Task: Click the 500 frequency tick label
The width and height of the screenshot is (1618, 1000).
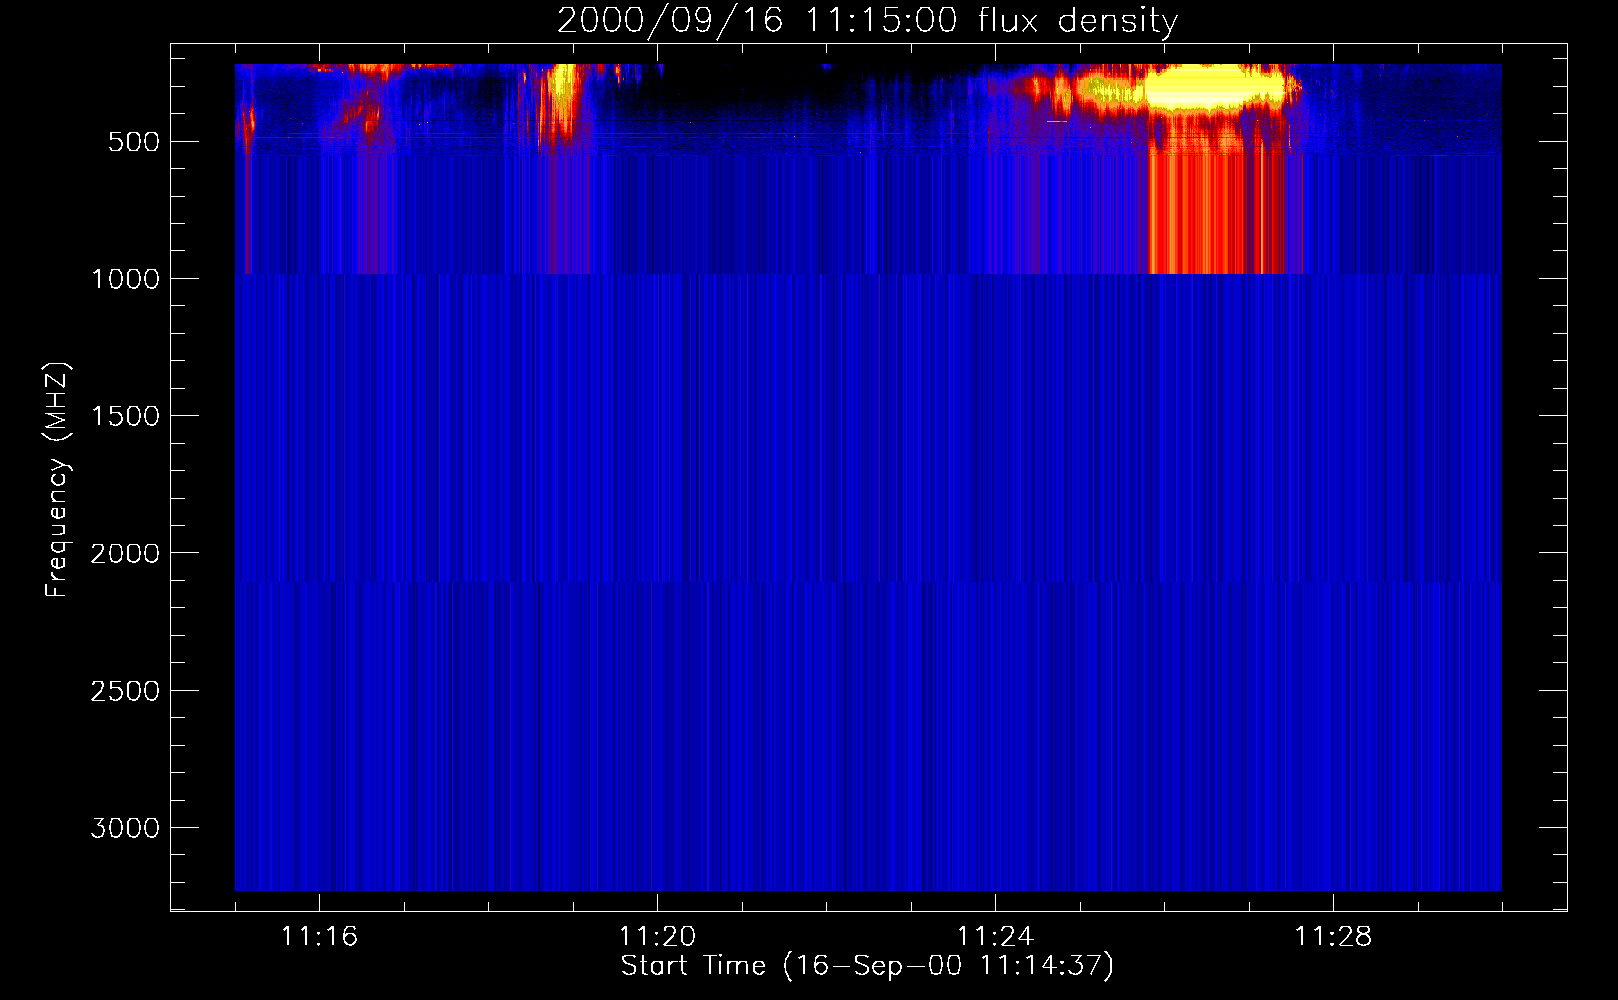Action: (x=134, y=142)
